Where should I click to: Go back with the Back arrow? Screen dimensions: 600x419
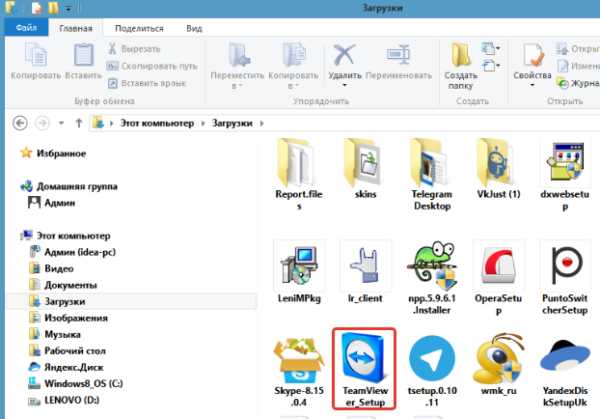point(20,123)
